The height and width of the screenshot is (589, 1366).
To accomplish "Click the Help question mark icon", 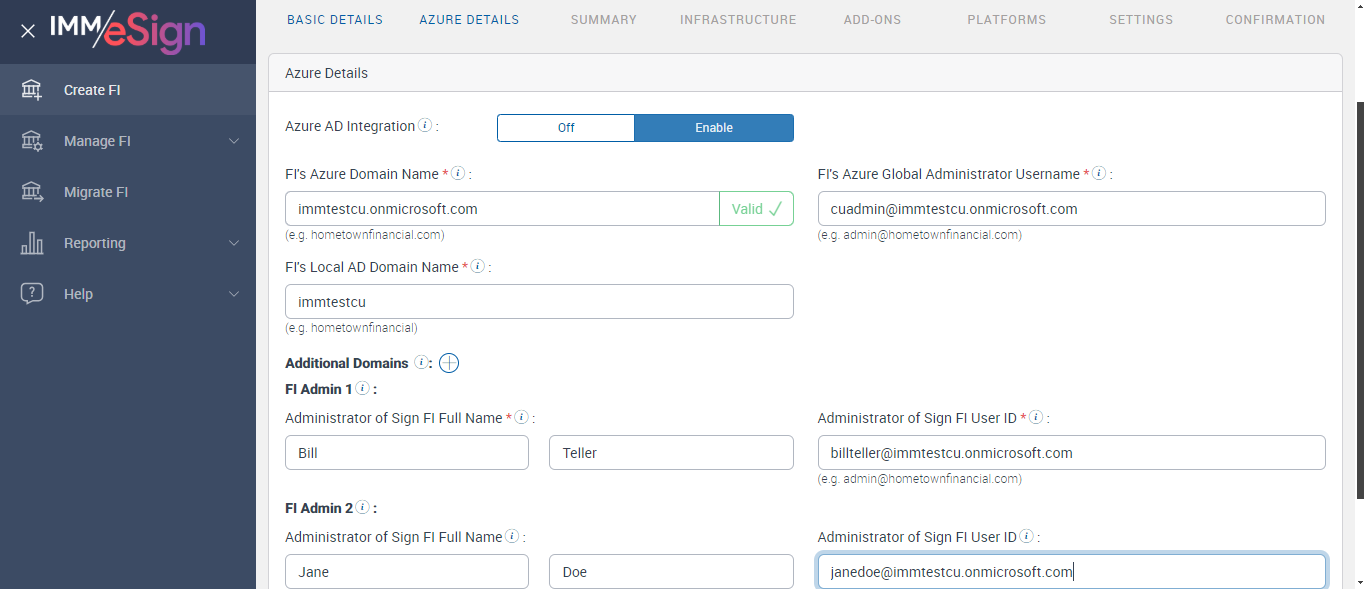I will coord(32,294).
